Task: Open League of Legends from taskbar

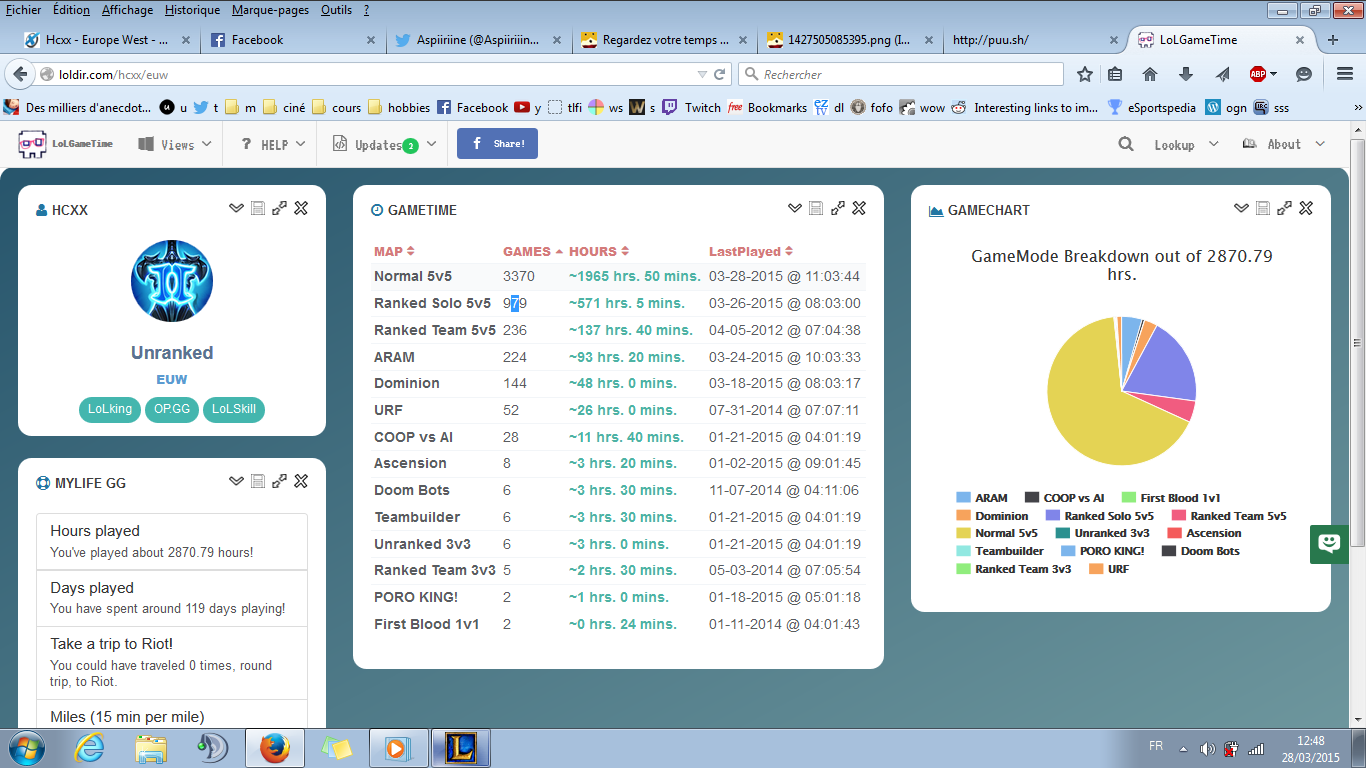Action: click(x=463, y=747)
